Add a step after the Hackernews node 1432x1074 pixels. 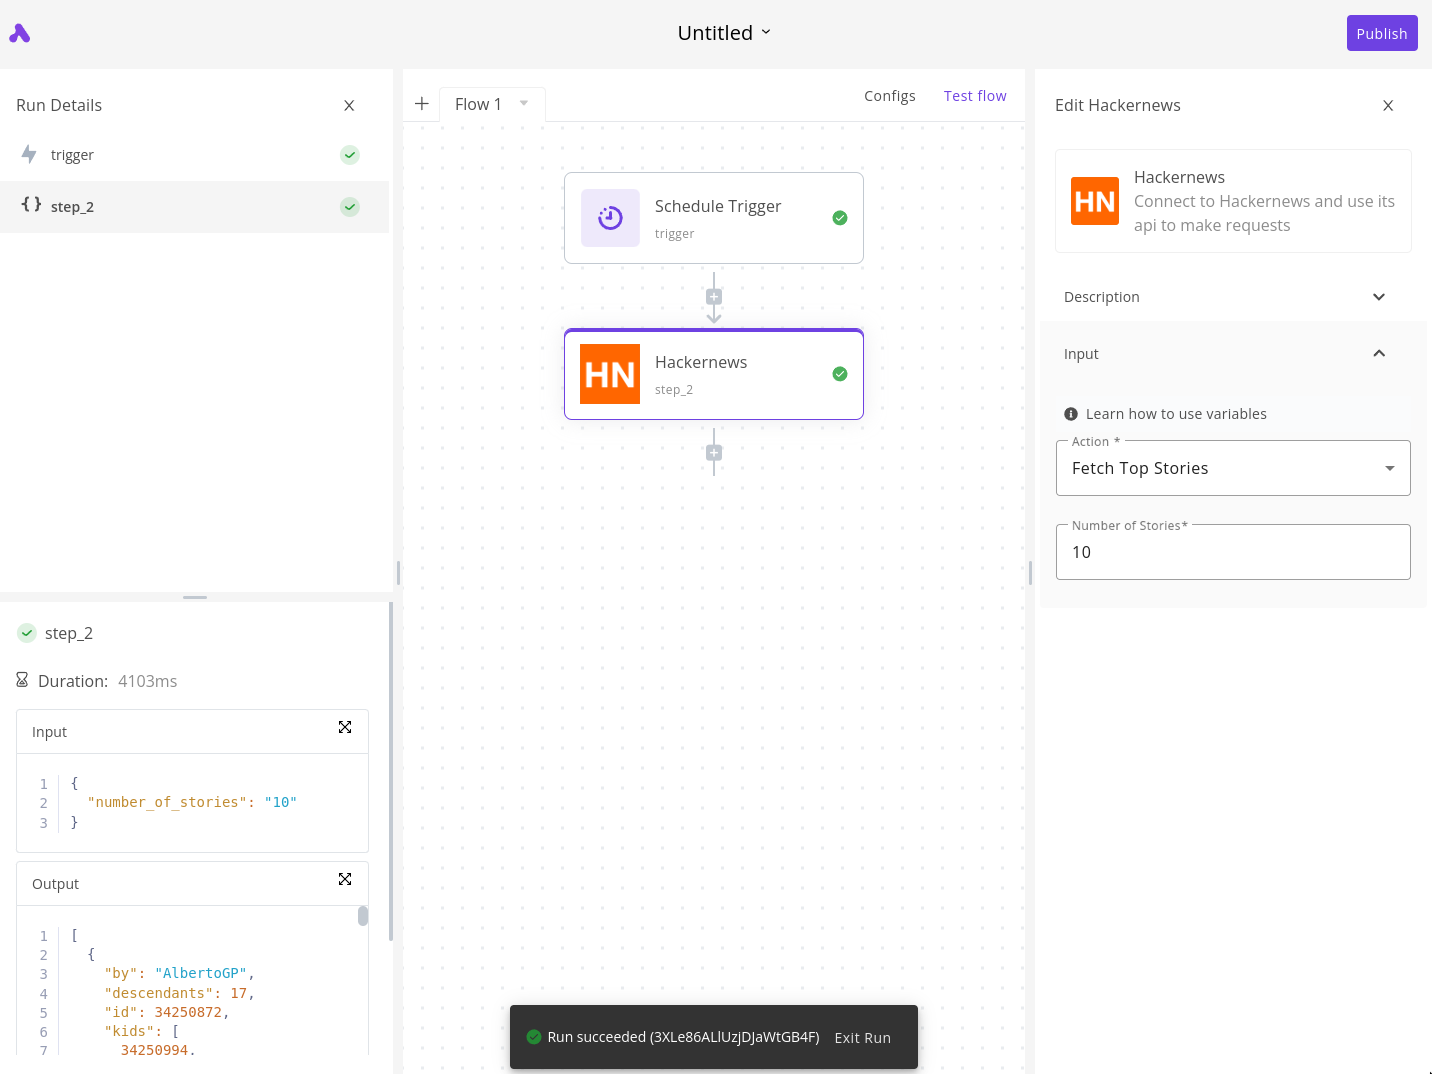pyautogui.click(x=714, y=453)
